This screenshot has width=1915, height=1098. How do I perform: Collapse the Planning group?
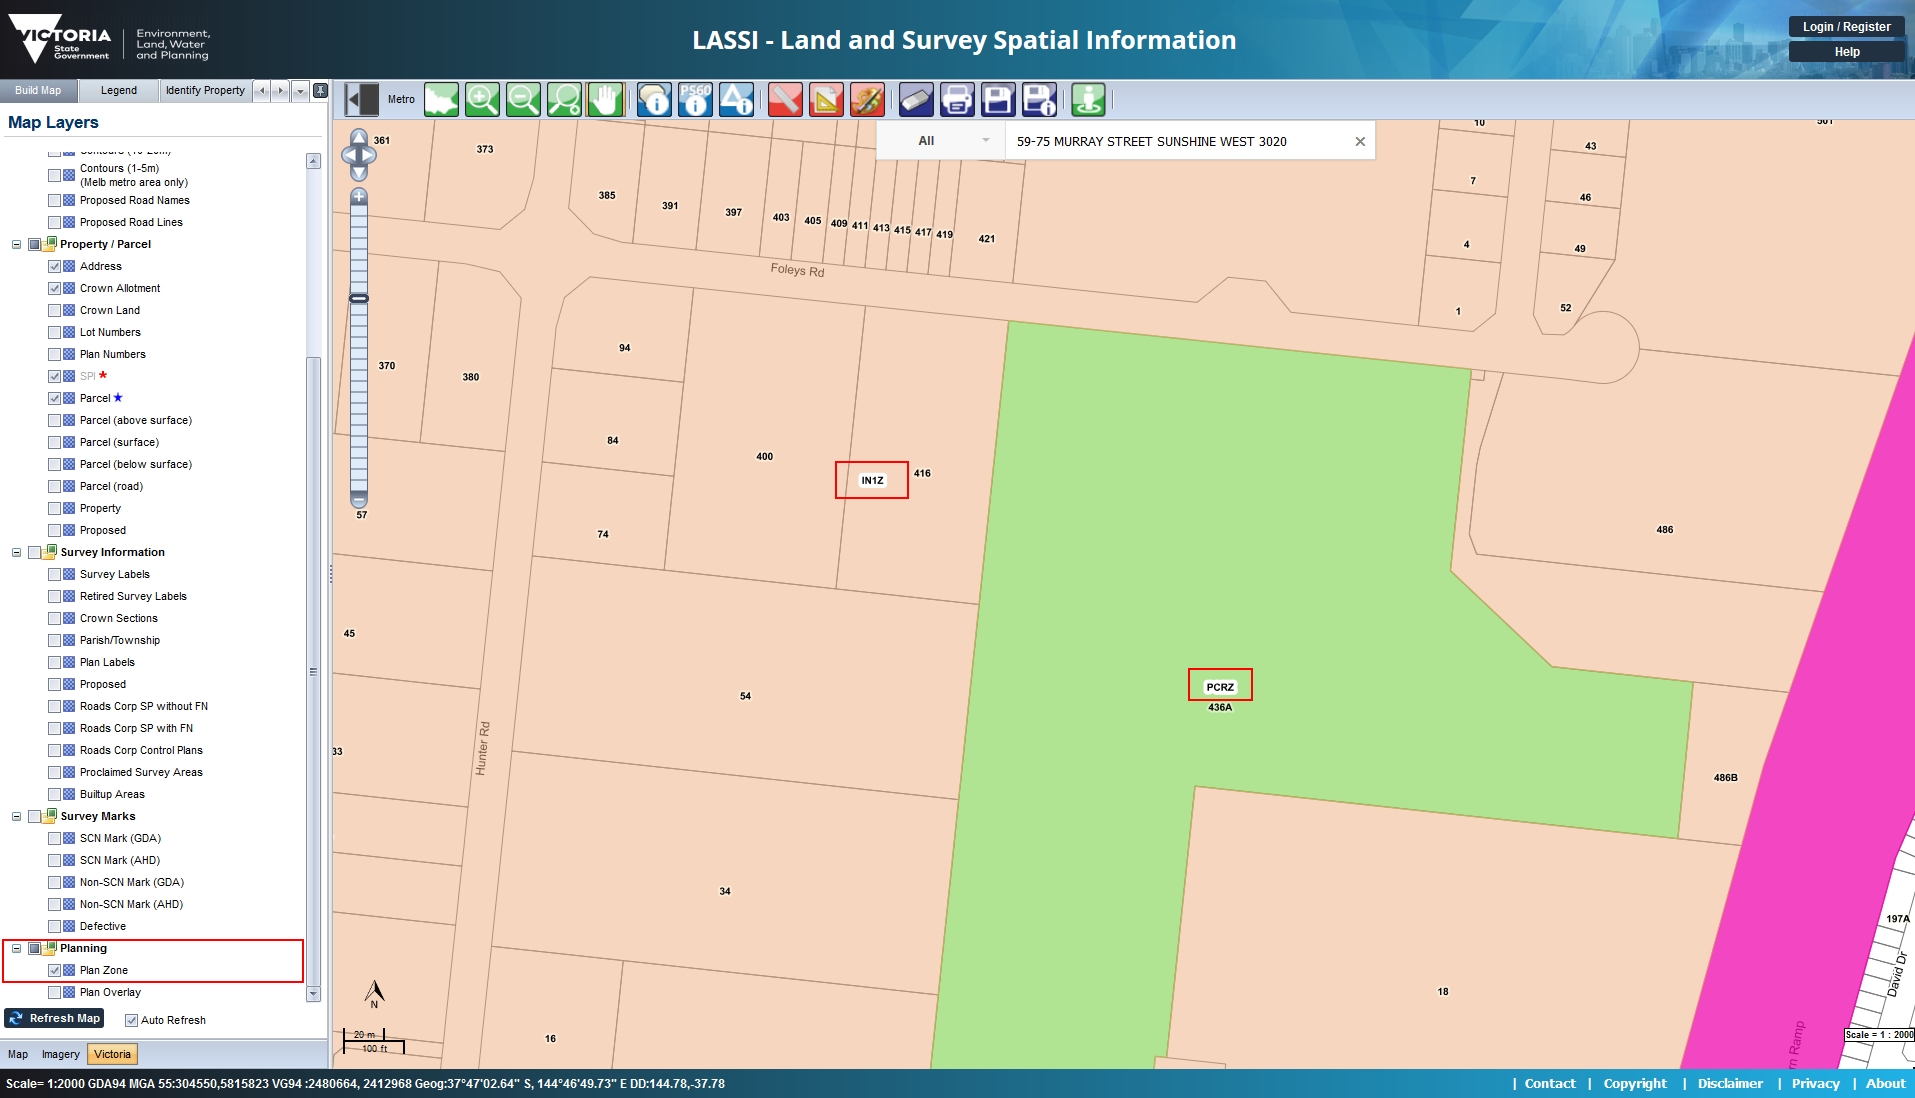16,948
